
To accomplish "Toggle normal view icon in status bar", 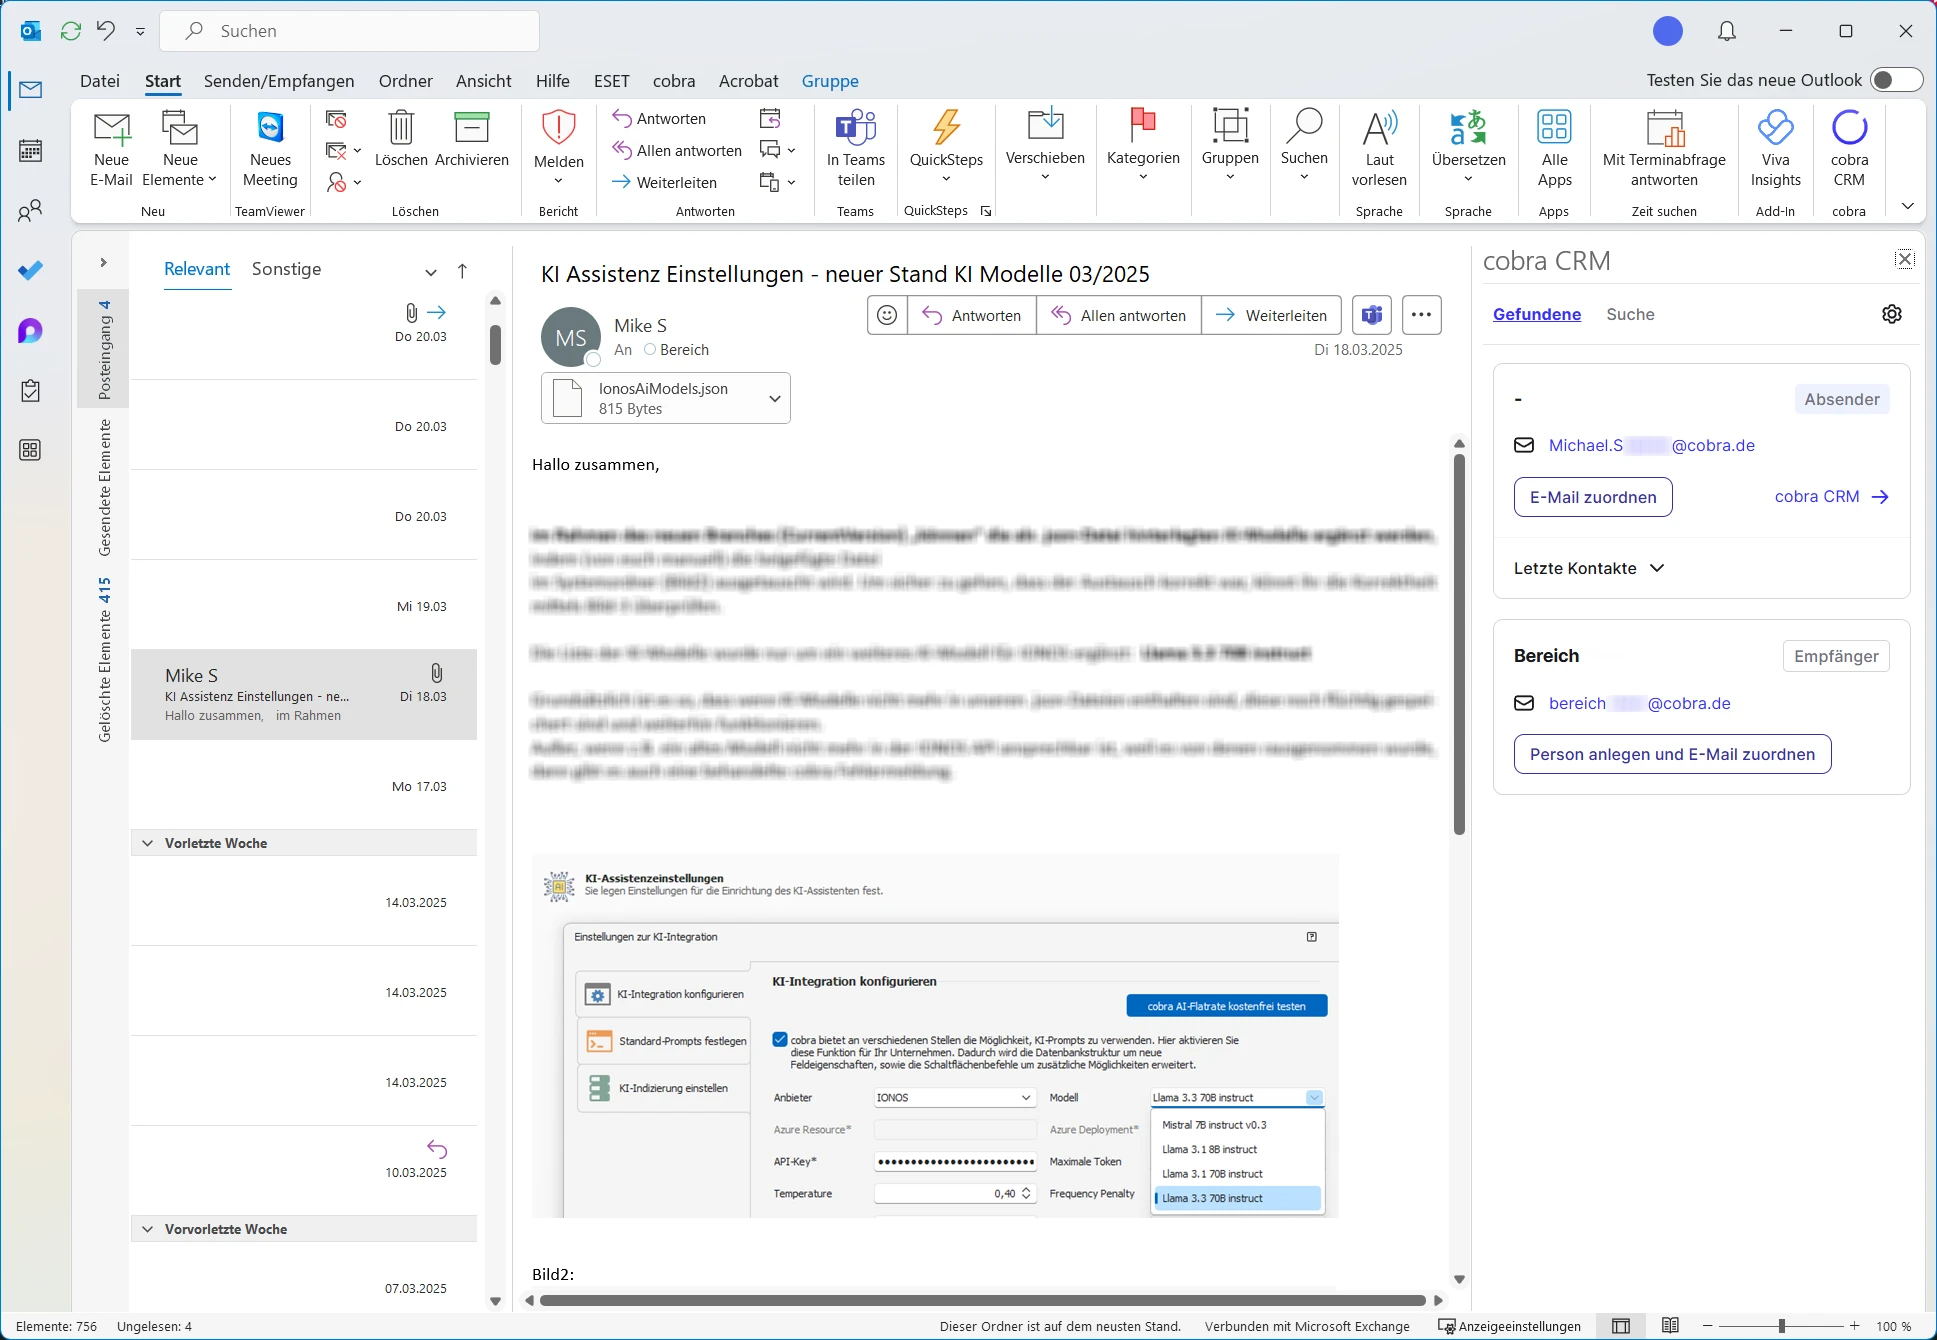I will [1621, 1326].
